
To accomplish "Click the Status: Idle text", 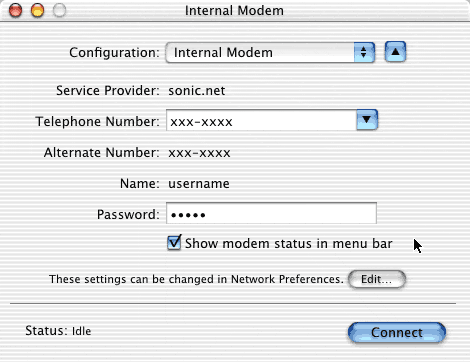I will click(x=58, y=331).
